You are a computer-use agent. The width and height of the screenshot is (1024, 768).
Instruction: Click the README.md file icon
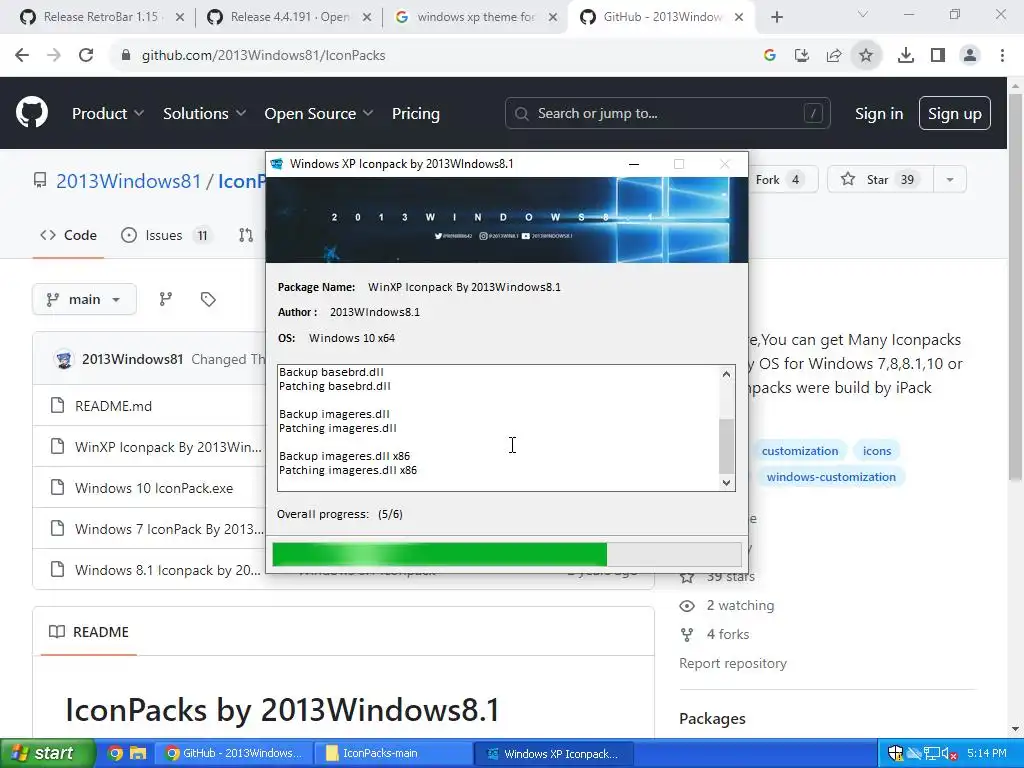tap(57, 406)
